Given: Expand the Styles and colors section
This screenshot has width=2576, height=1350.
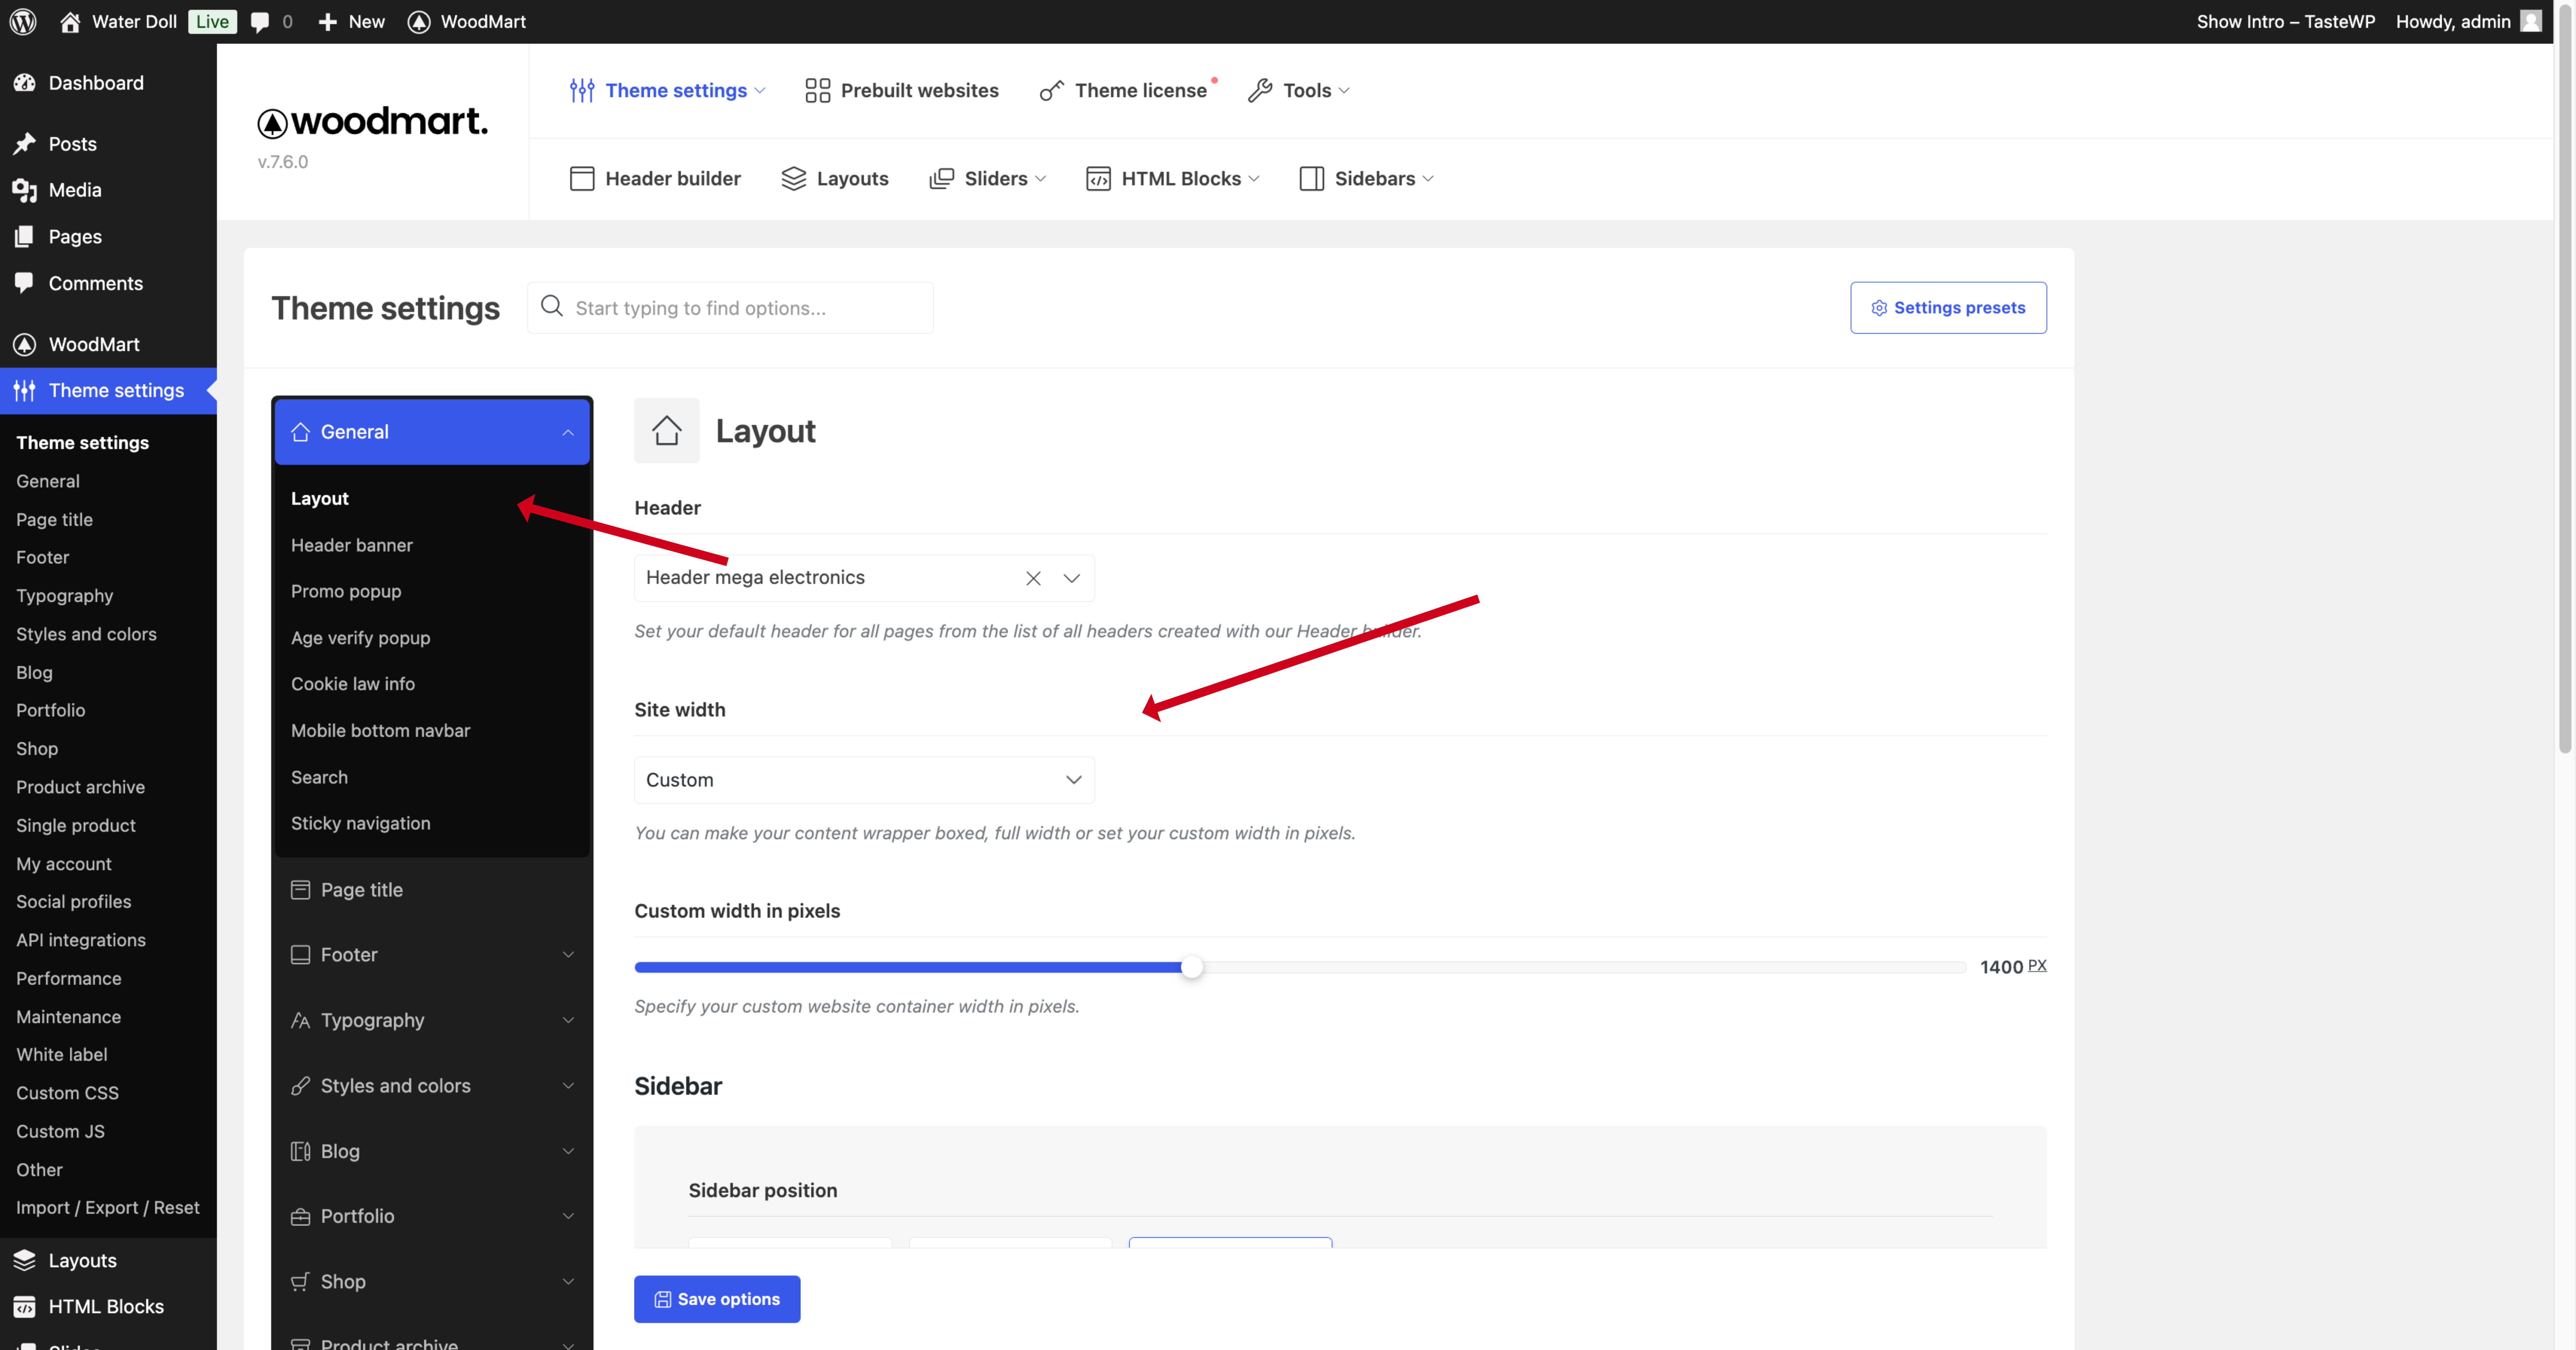Looking at the screenshot, I should tap(432, 1086).
